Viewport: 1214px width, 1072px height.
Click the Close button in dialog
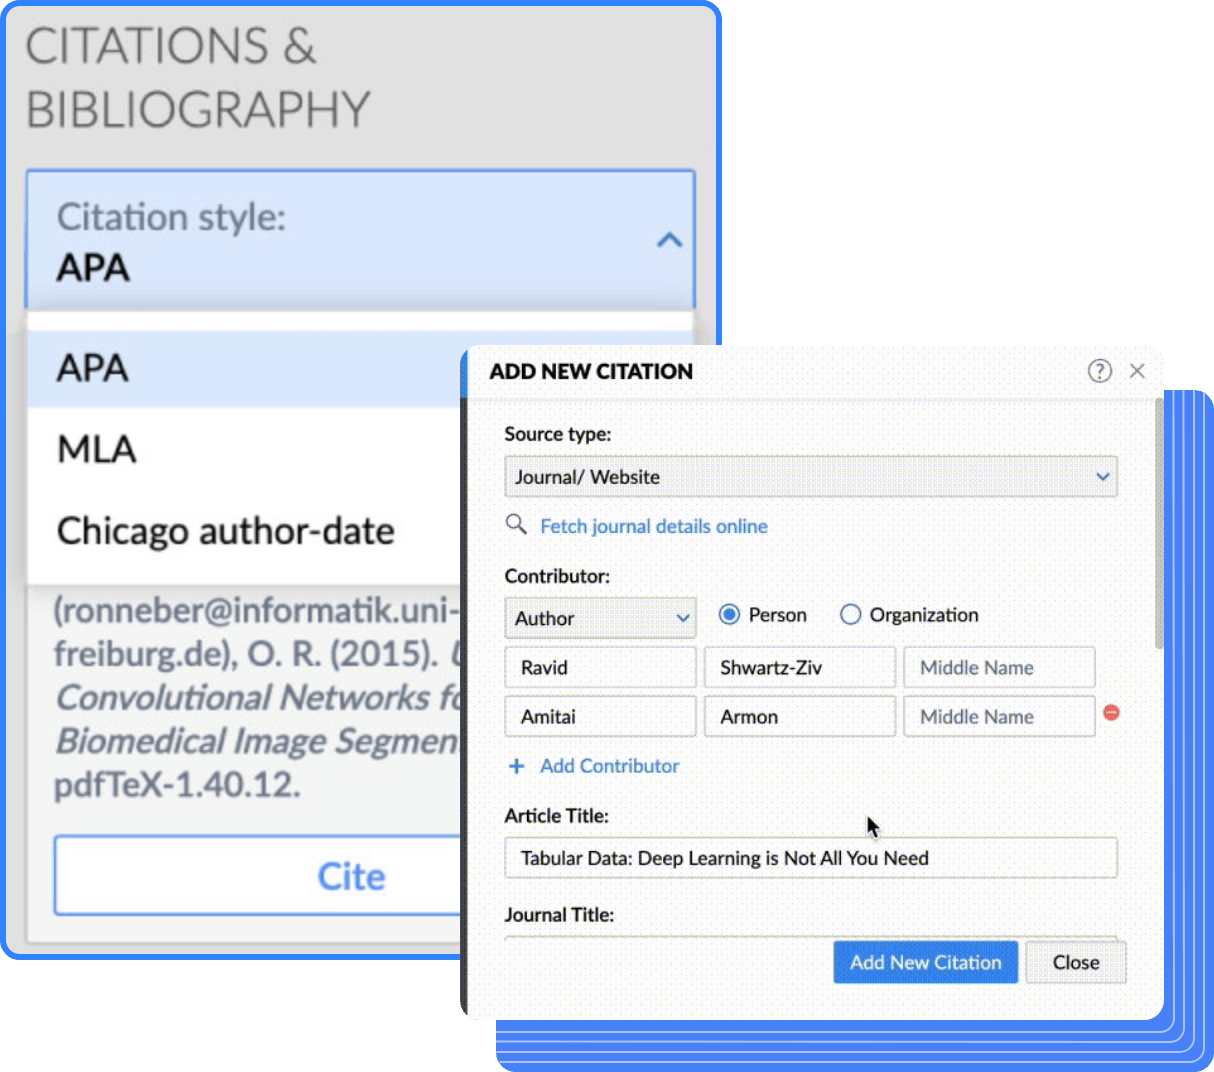point(1076,962)
